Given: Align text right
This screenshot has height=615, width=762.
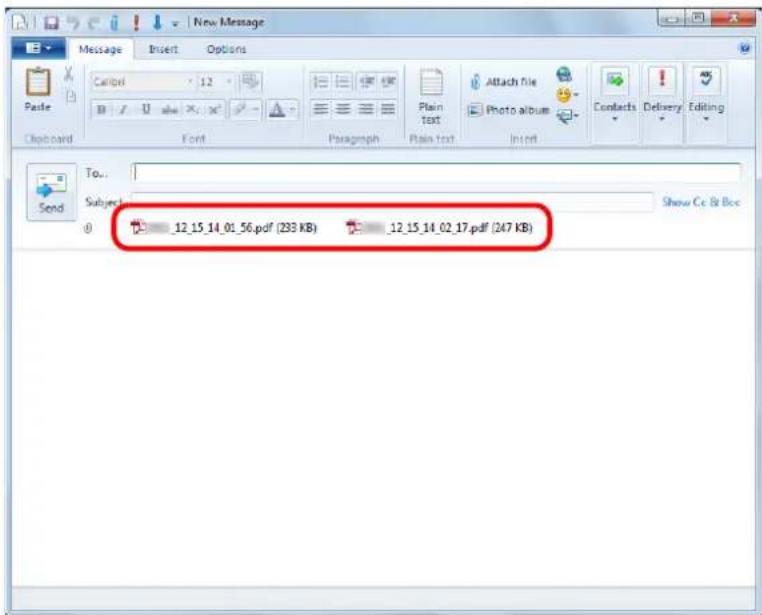Looking at the screenshot, I should (x=366, y=109).
